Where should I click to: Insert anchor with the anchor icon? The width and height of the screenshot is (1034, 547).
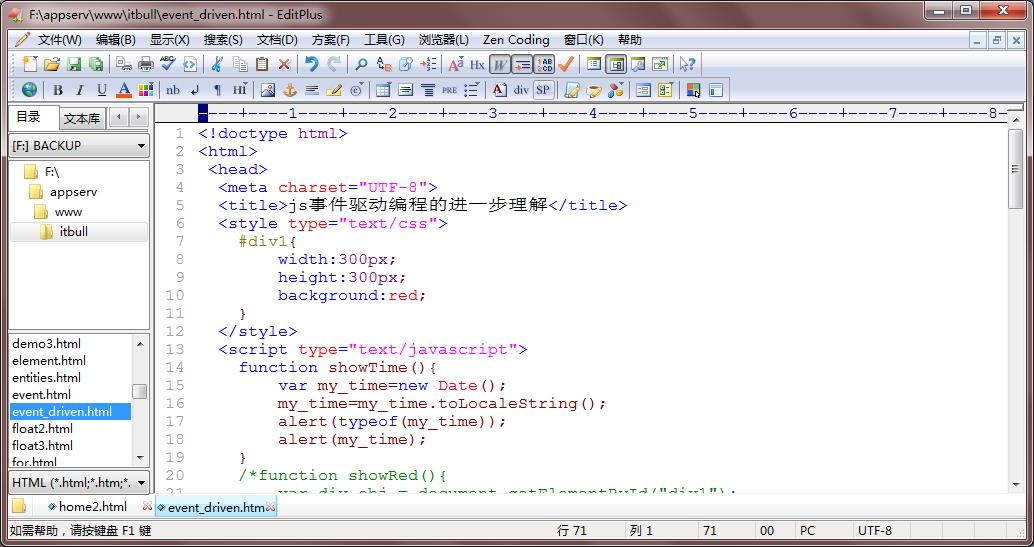pyautogui.click(x=290, y=90)
